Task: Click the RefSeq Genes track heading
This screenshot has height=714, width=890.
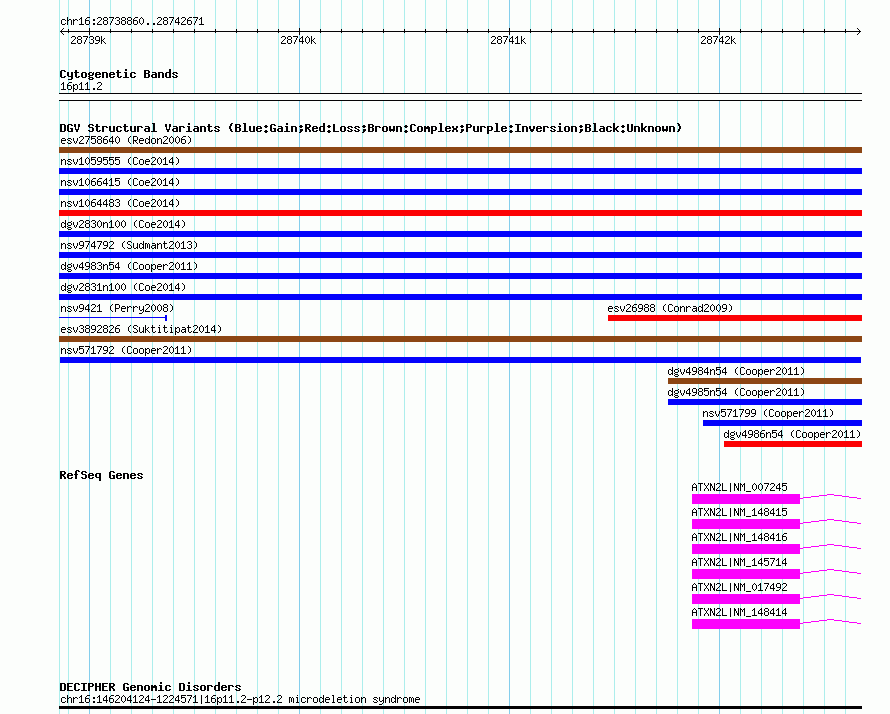Action: click(101, 475)
